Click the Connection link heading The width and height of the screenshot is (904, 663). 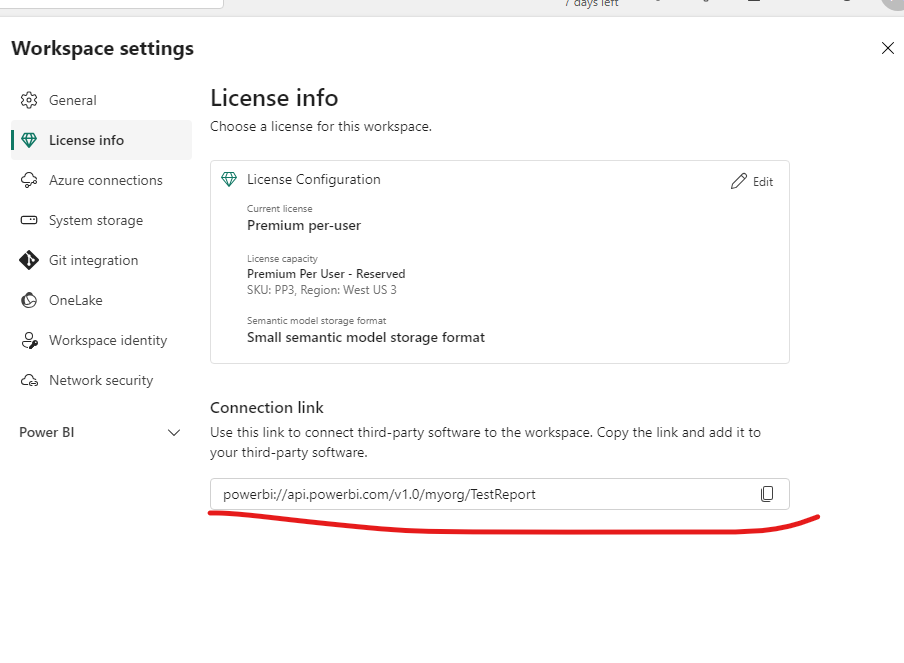pyautogui.click(x=267, y=408)
